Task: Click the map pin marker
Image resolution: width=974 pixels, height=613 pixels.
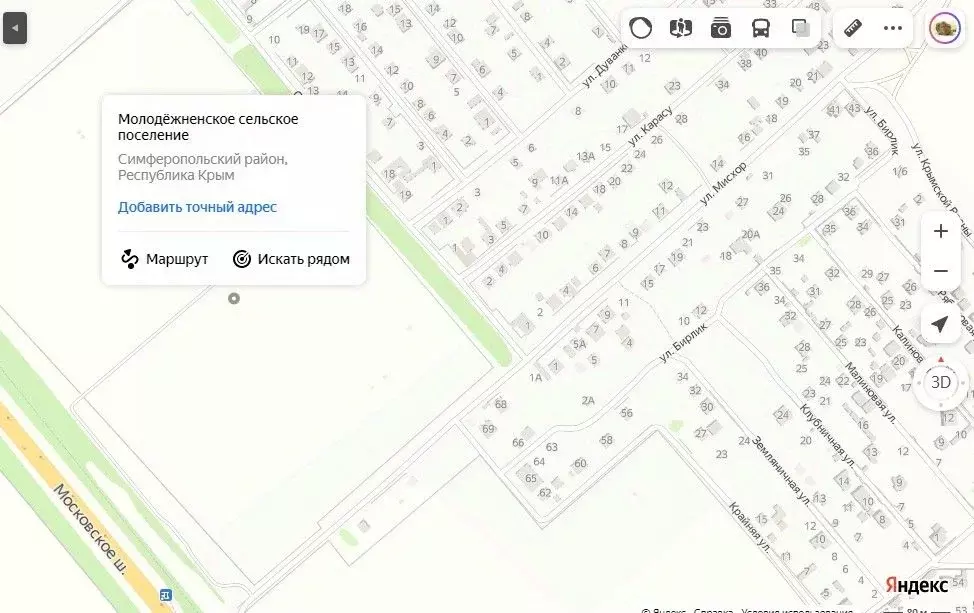Action: point(234,298)
